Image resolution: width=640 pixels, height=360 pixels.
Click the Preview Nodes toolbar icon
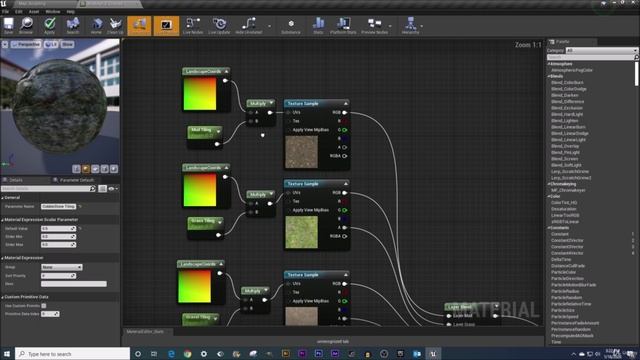pyautogui.click(x=374, y=24)
